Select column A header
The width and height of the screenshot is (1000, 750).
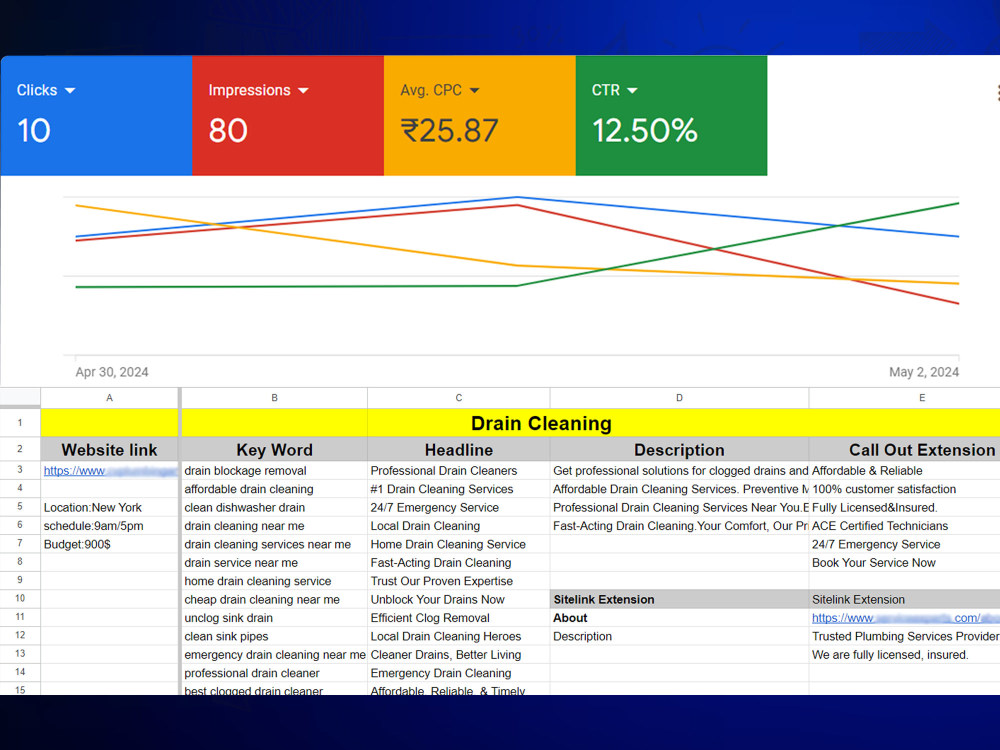[x=110, y=397]
